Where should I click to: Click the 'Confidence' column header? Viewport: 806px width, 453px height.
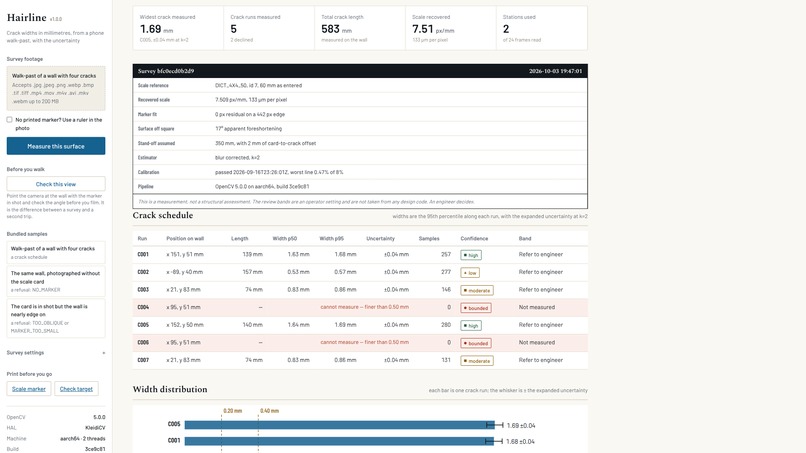point(474,239)
